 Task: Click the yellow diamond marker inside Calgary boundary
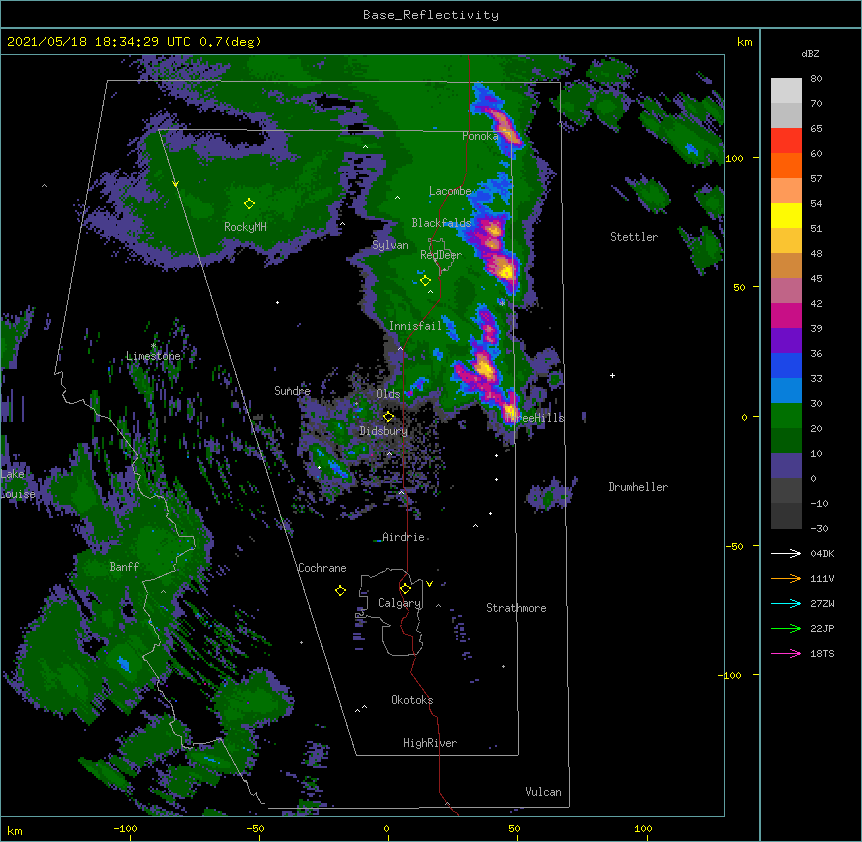(x=405, y=589)
